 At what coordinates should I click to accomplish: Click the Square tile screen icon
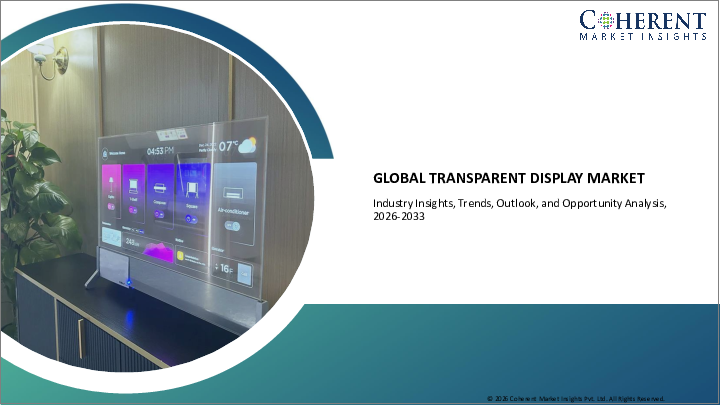click(192, 185)
